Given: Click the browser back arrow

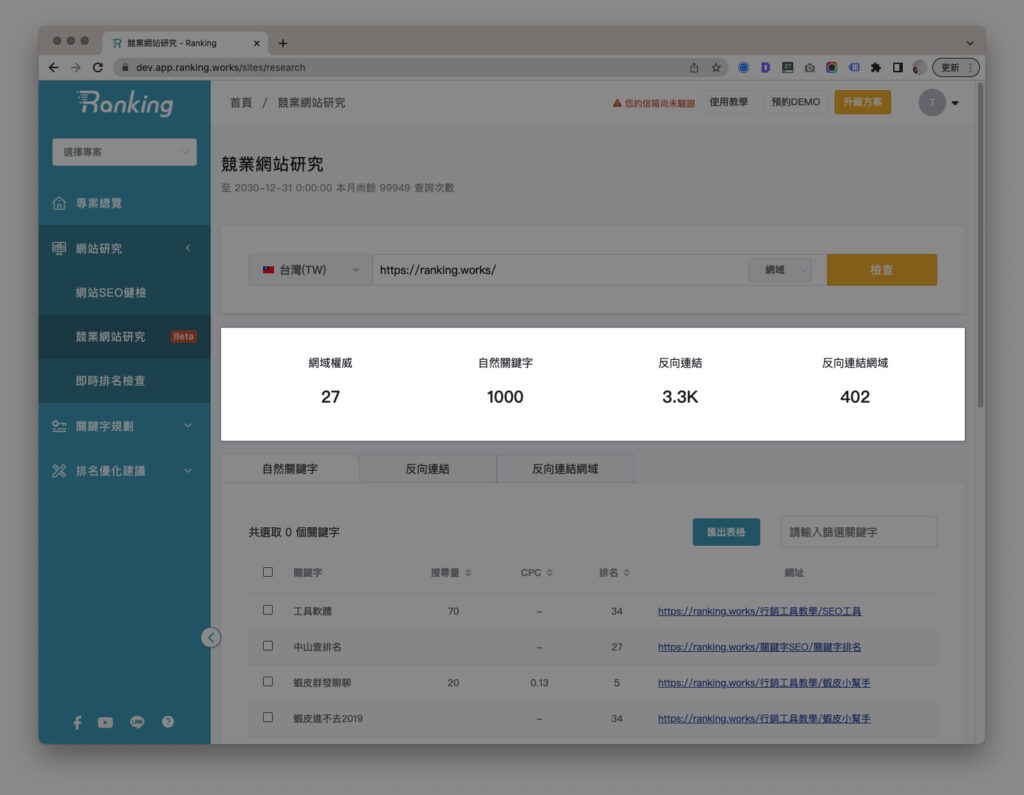Looking at the screenshot, I should click(54, 67).
